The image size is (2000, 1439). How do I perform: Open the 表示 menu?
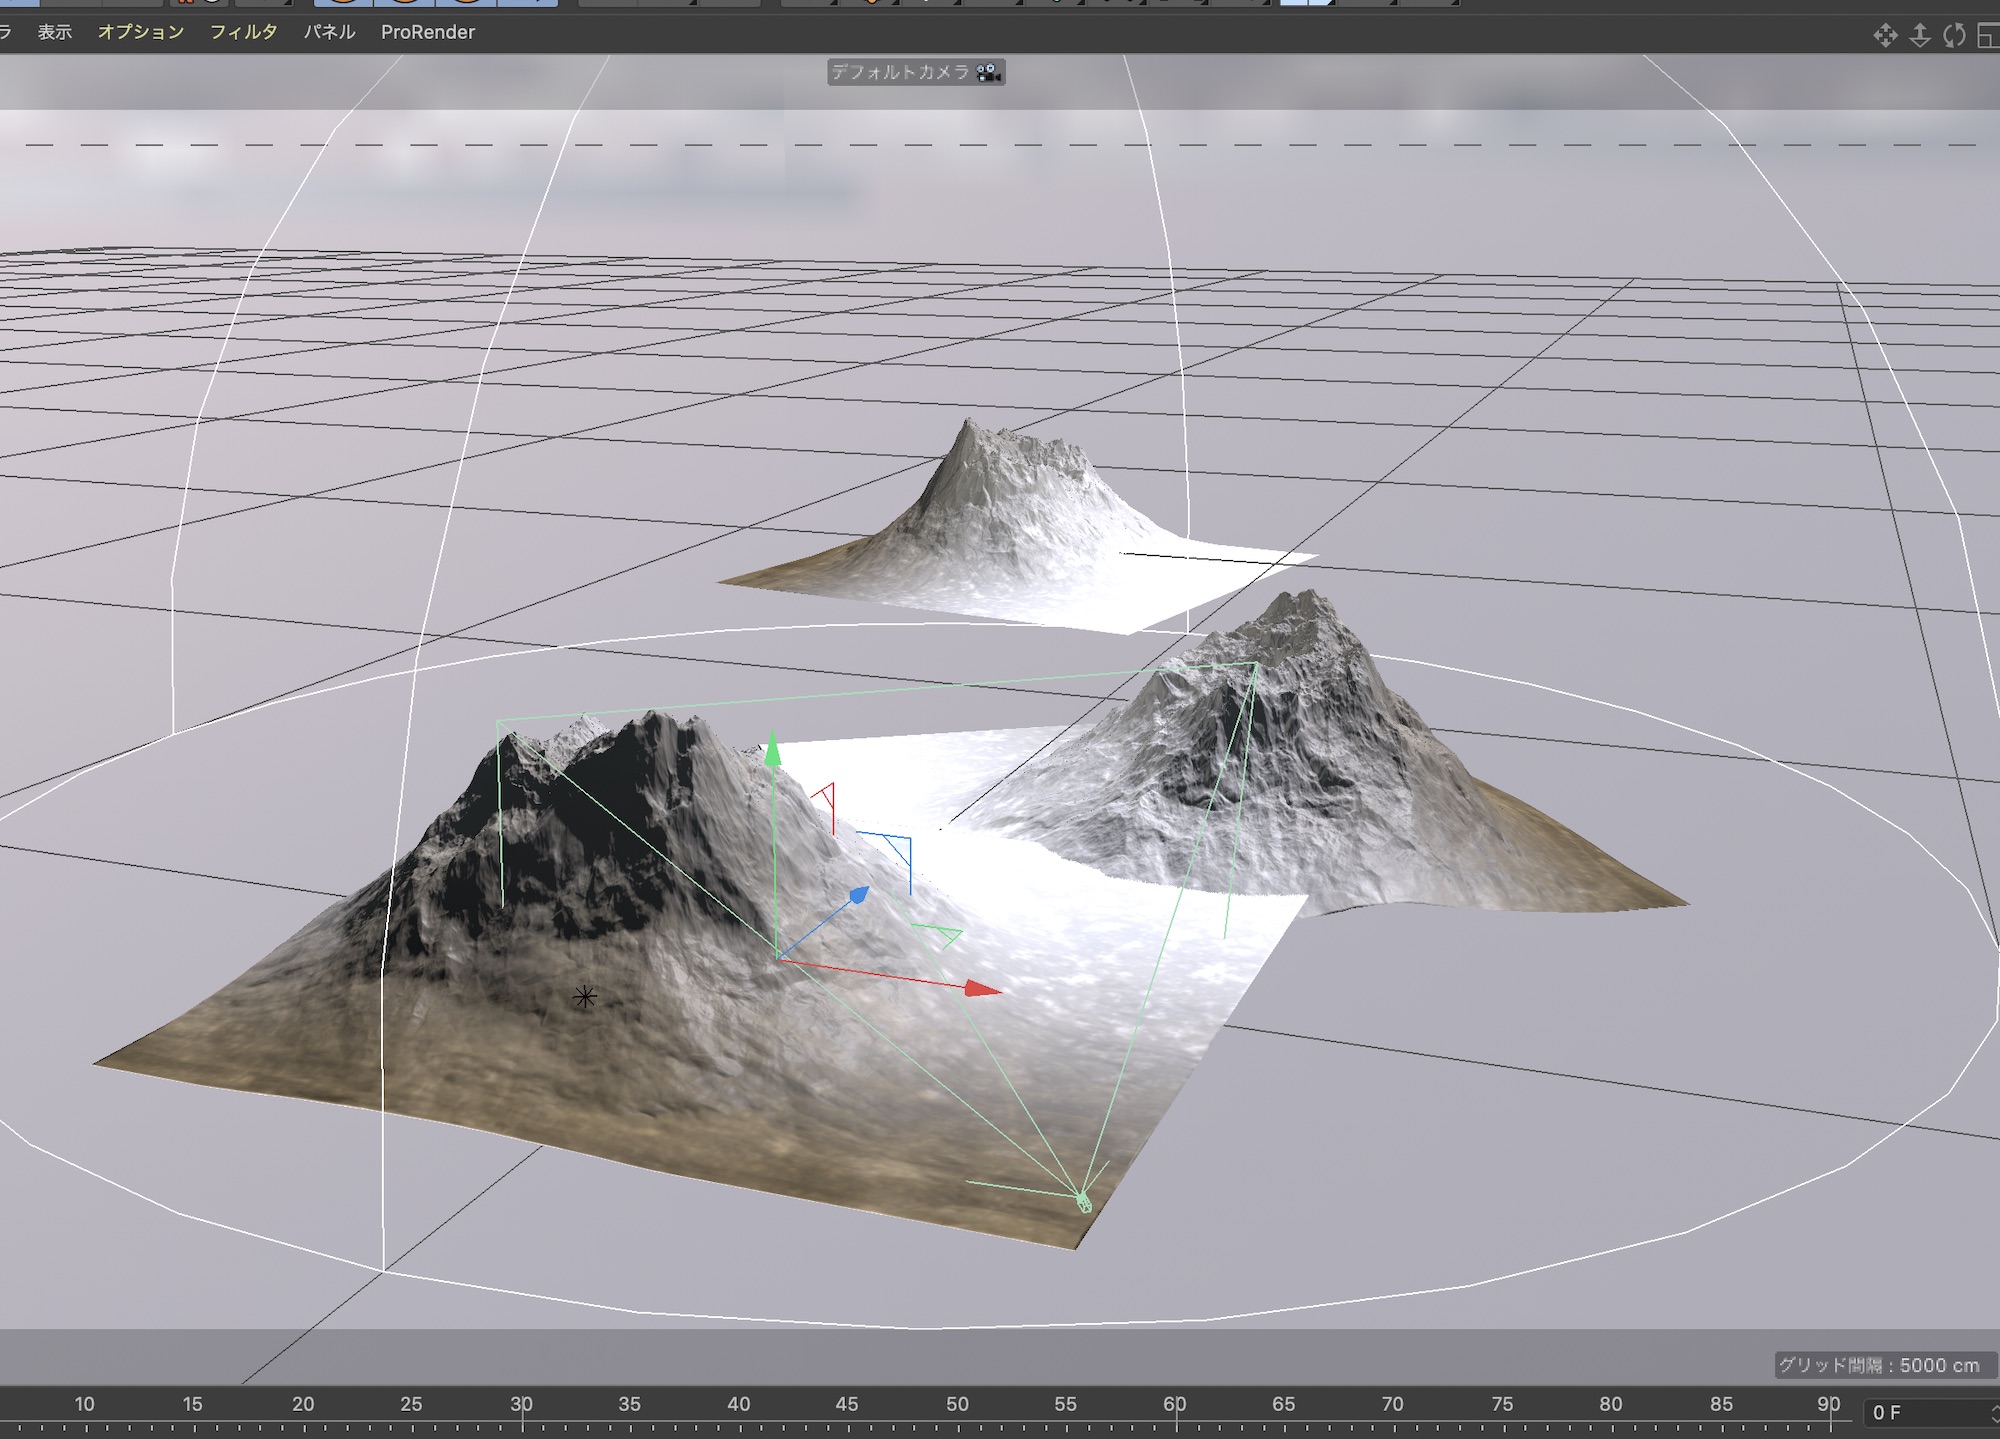point(55,32)
